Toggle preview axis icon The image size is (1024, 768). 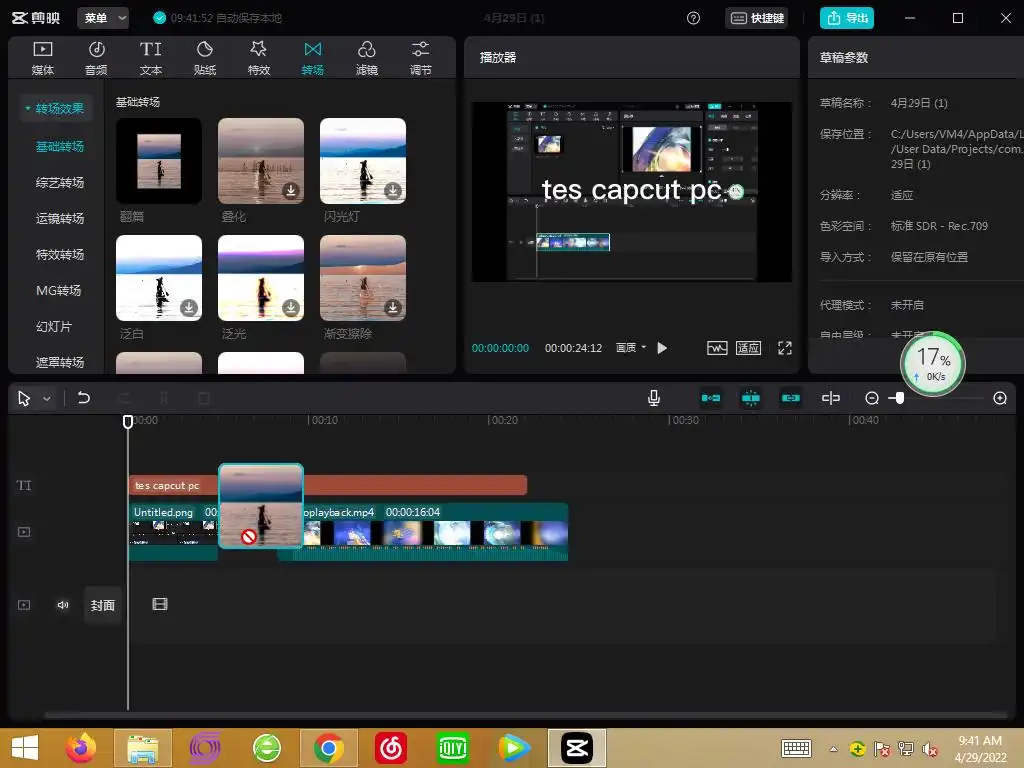coord(831,398)
